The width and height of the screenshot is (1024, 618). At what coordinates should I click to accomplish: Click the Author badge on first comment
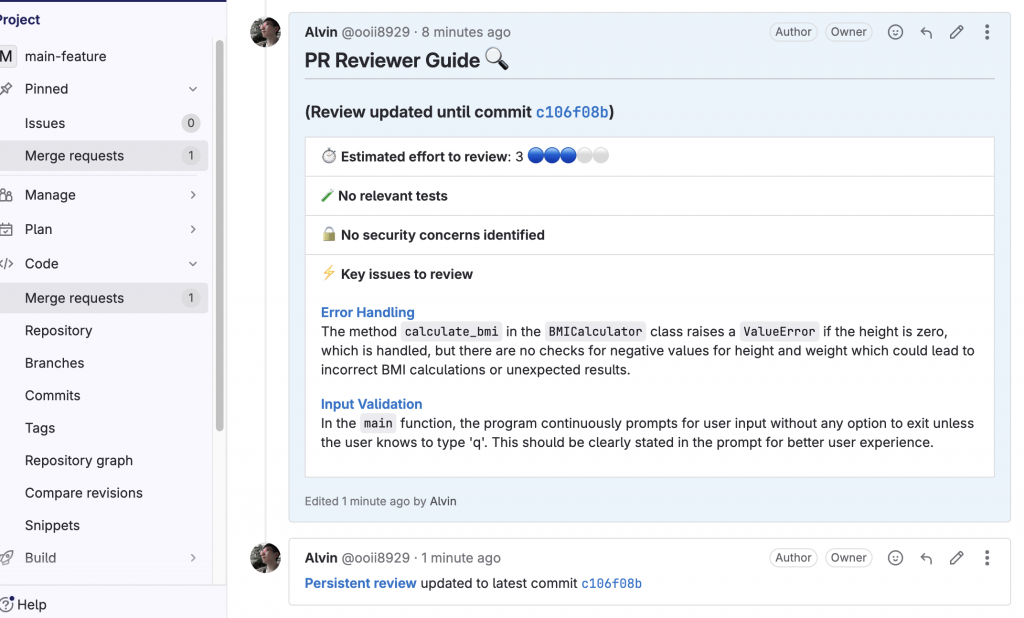[x=793, y=32]
